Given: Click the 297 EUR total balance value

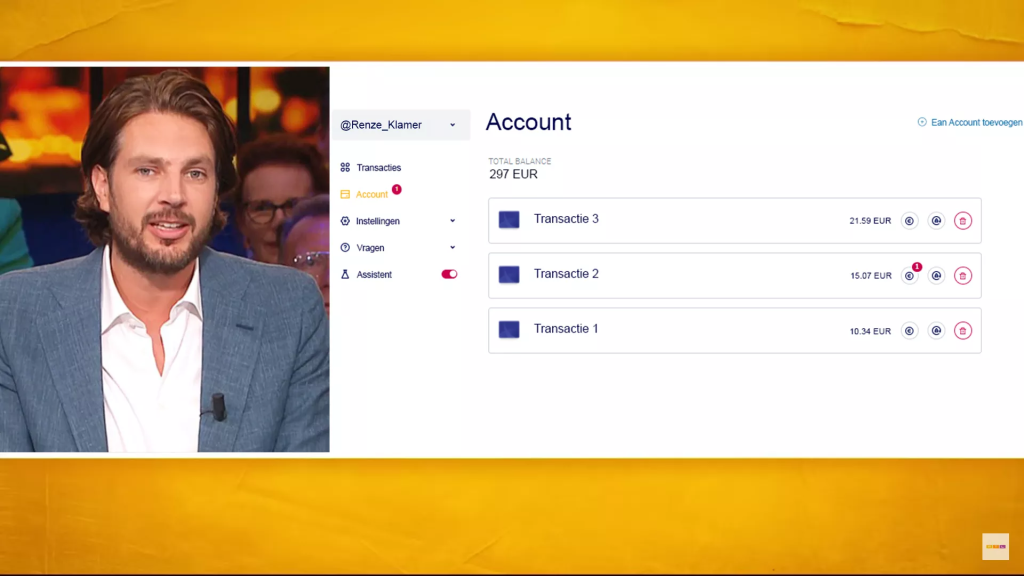Looking at the screenshot, I should [x=513, y=174].
